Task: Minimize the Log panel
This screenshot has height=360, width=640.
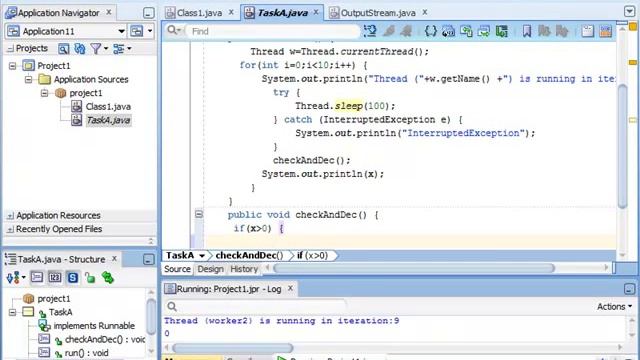Action: pyautogui.click(x=629, y=289)
